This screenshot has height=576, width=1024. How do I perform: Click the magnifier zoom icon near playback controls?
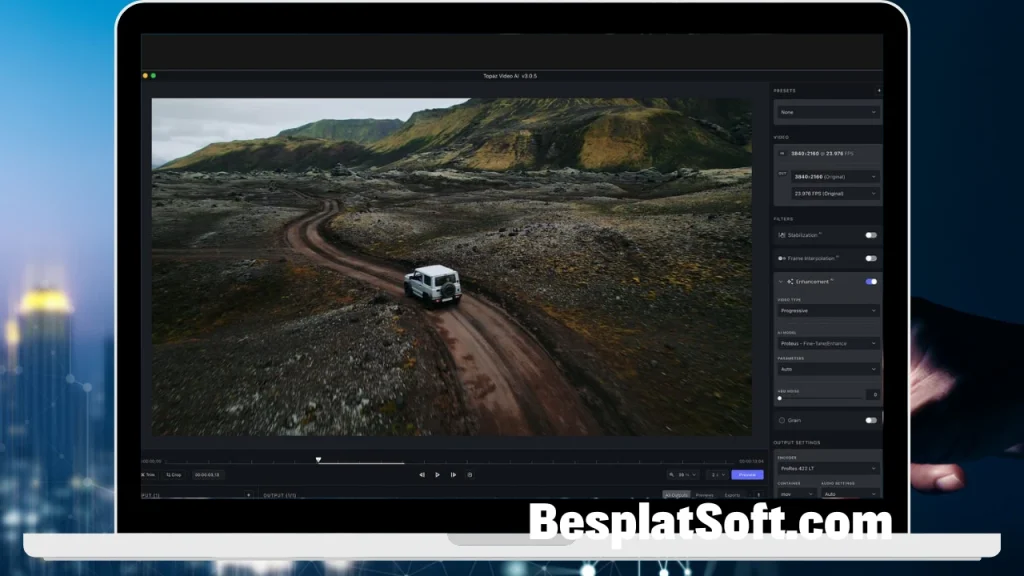pyautogui.click(x=671, y=475)
